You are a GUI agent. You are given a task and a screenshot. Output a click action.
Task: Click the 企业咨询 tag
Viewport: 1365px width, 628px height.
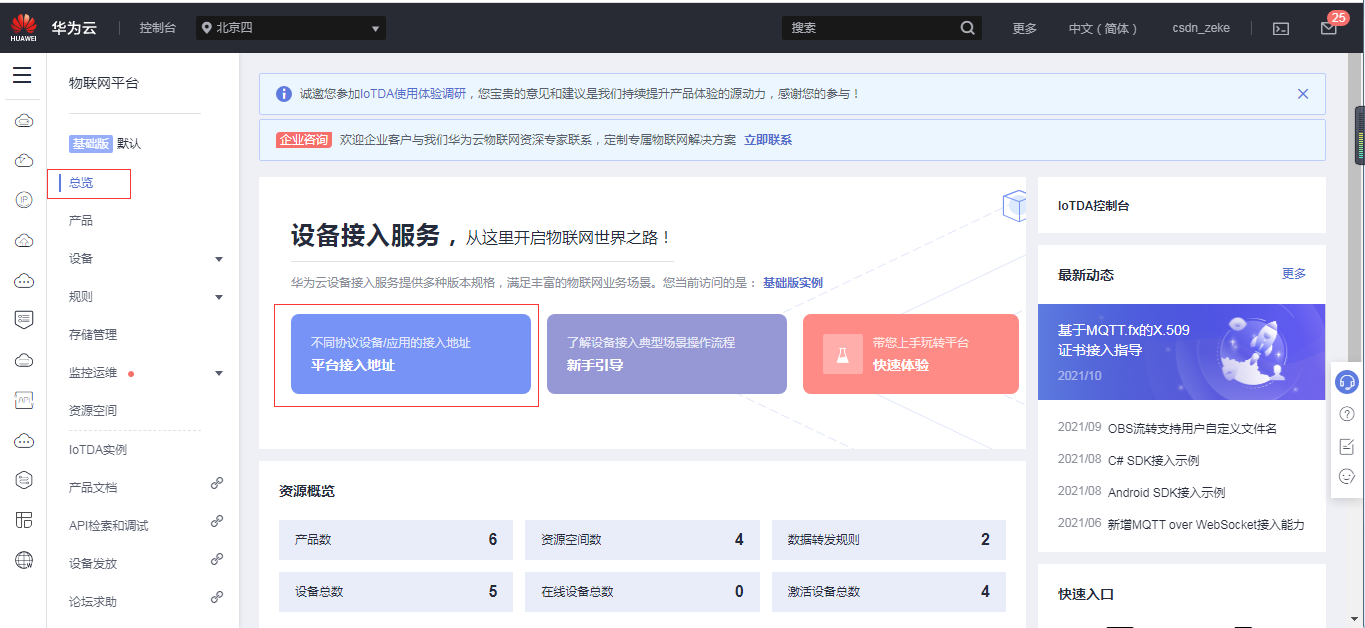pyautogui.click(x=304, y=140)
